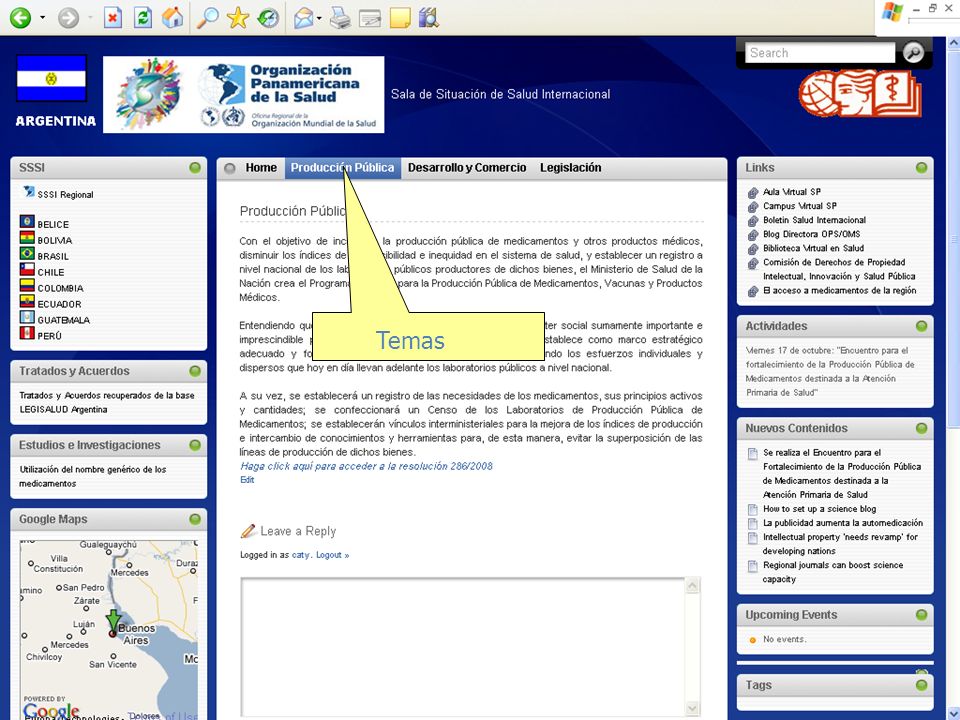This screenshot has height=720, width=960.
Task: Open the Blog Directora OPS/OMS link
Action: [x=811, y=234]
